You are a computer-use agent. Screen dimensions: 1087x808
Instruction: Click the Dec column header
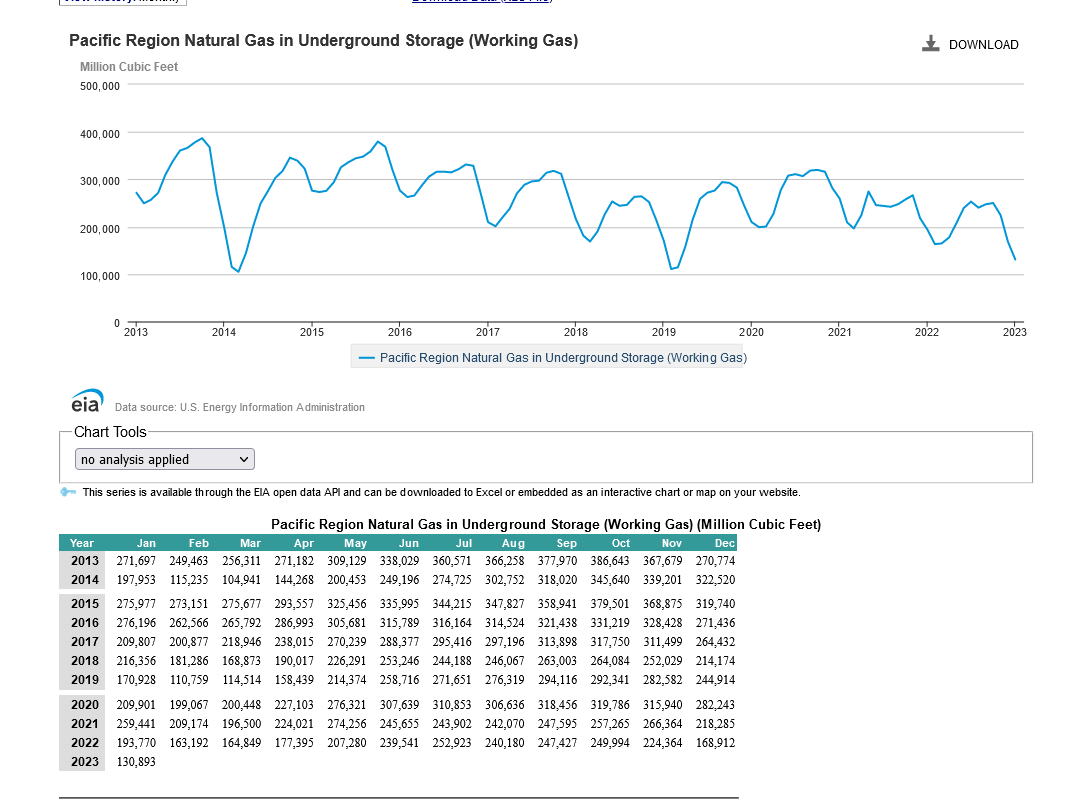click(724, 543)
